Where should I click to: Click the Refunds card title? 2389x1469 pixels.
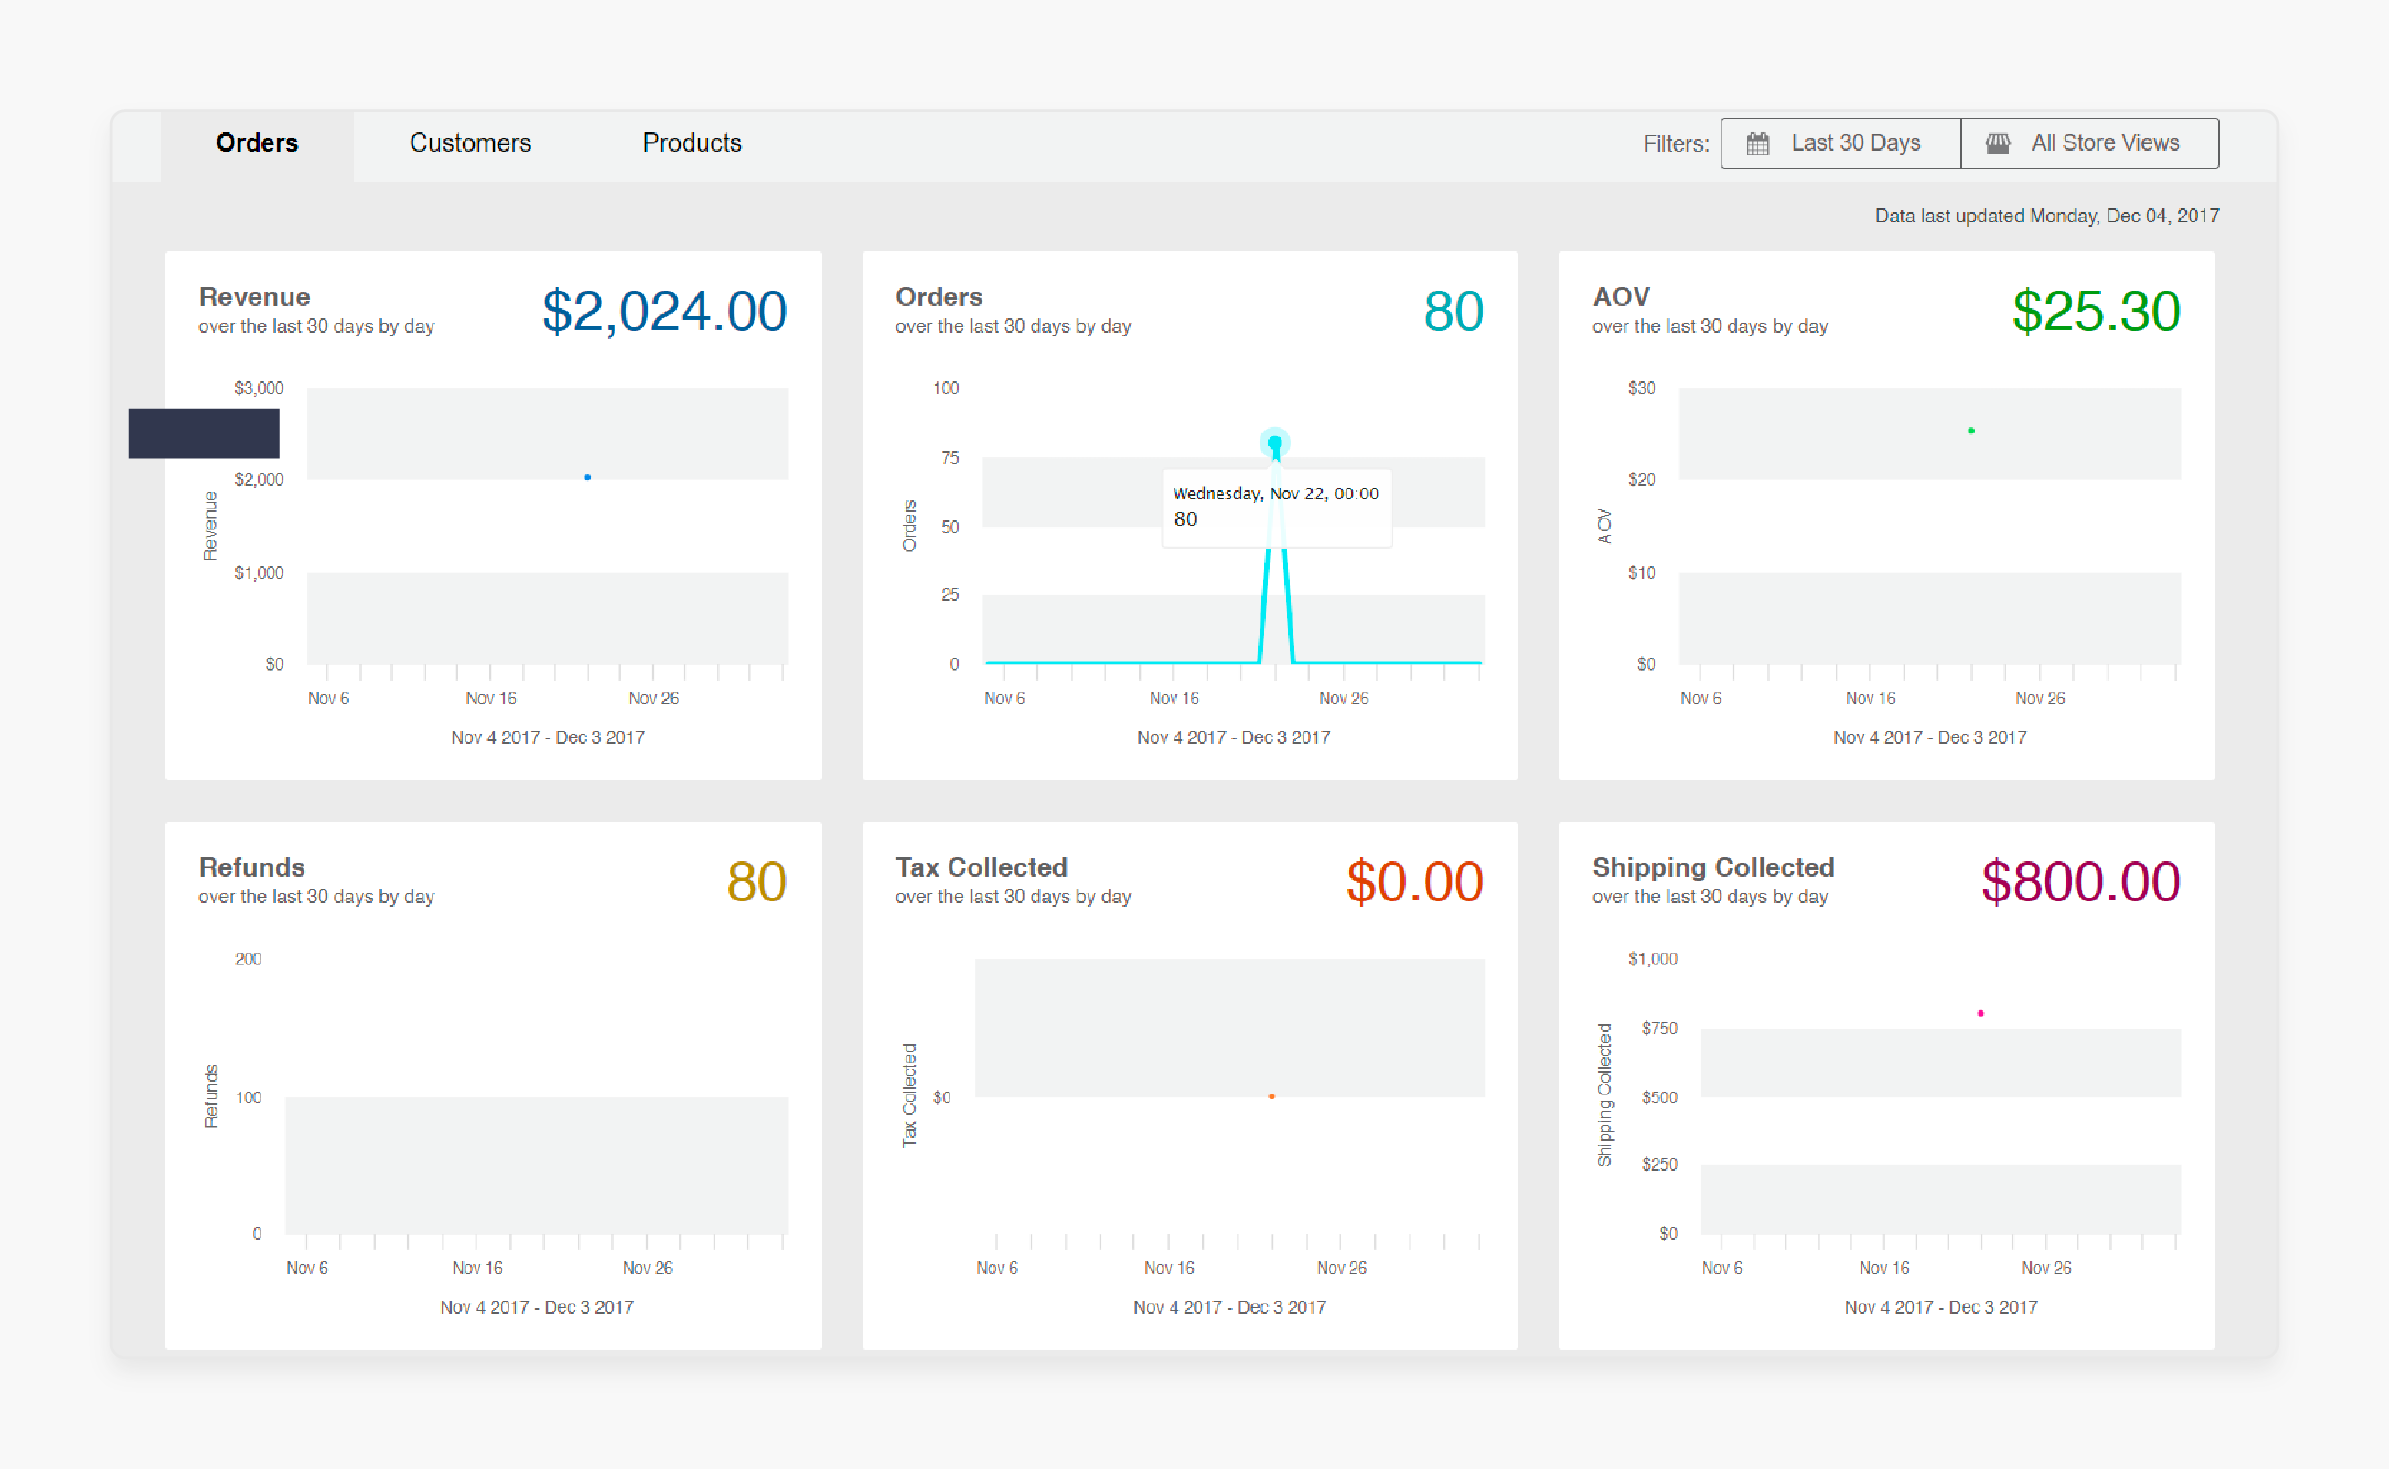click(252, 867)
